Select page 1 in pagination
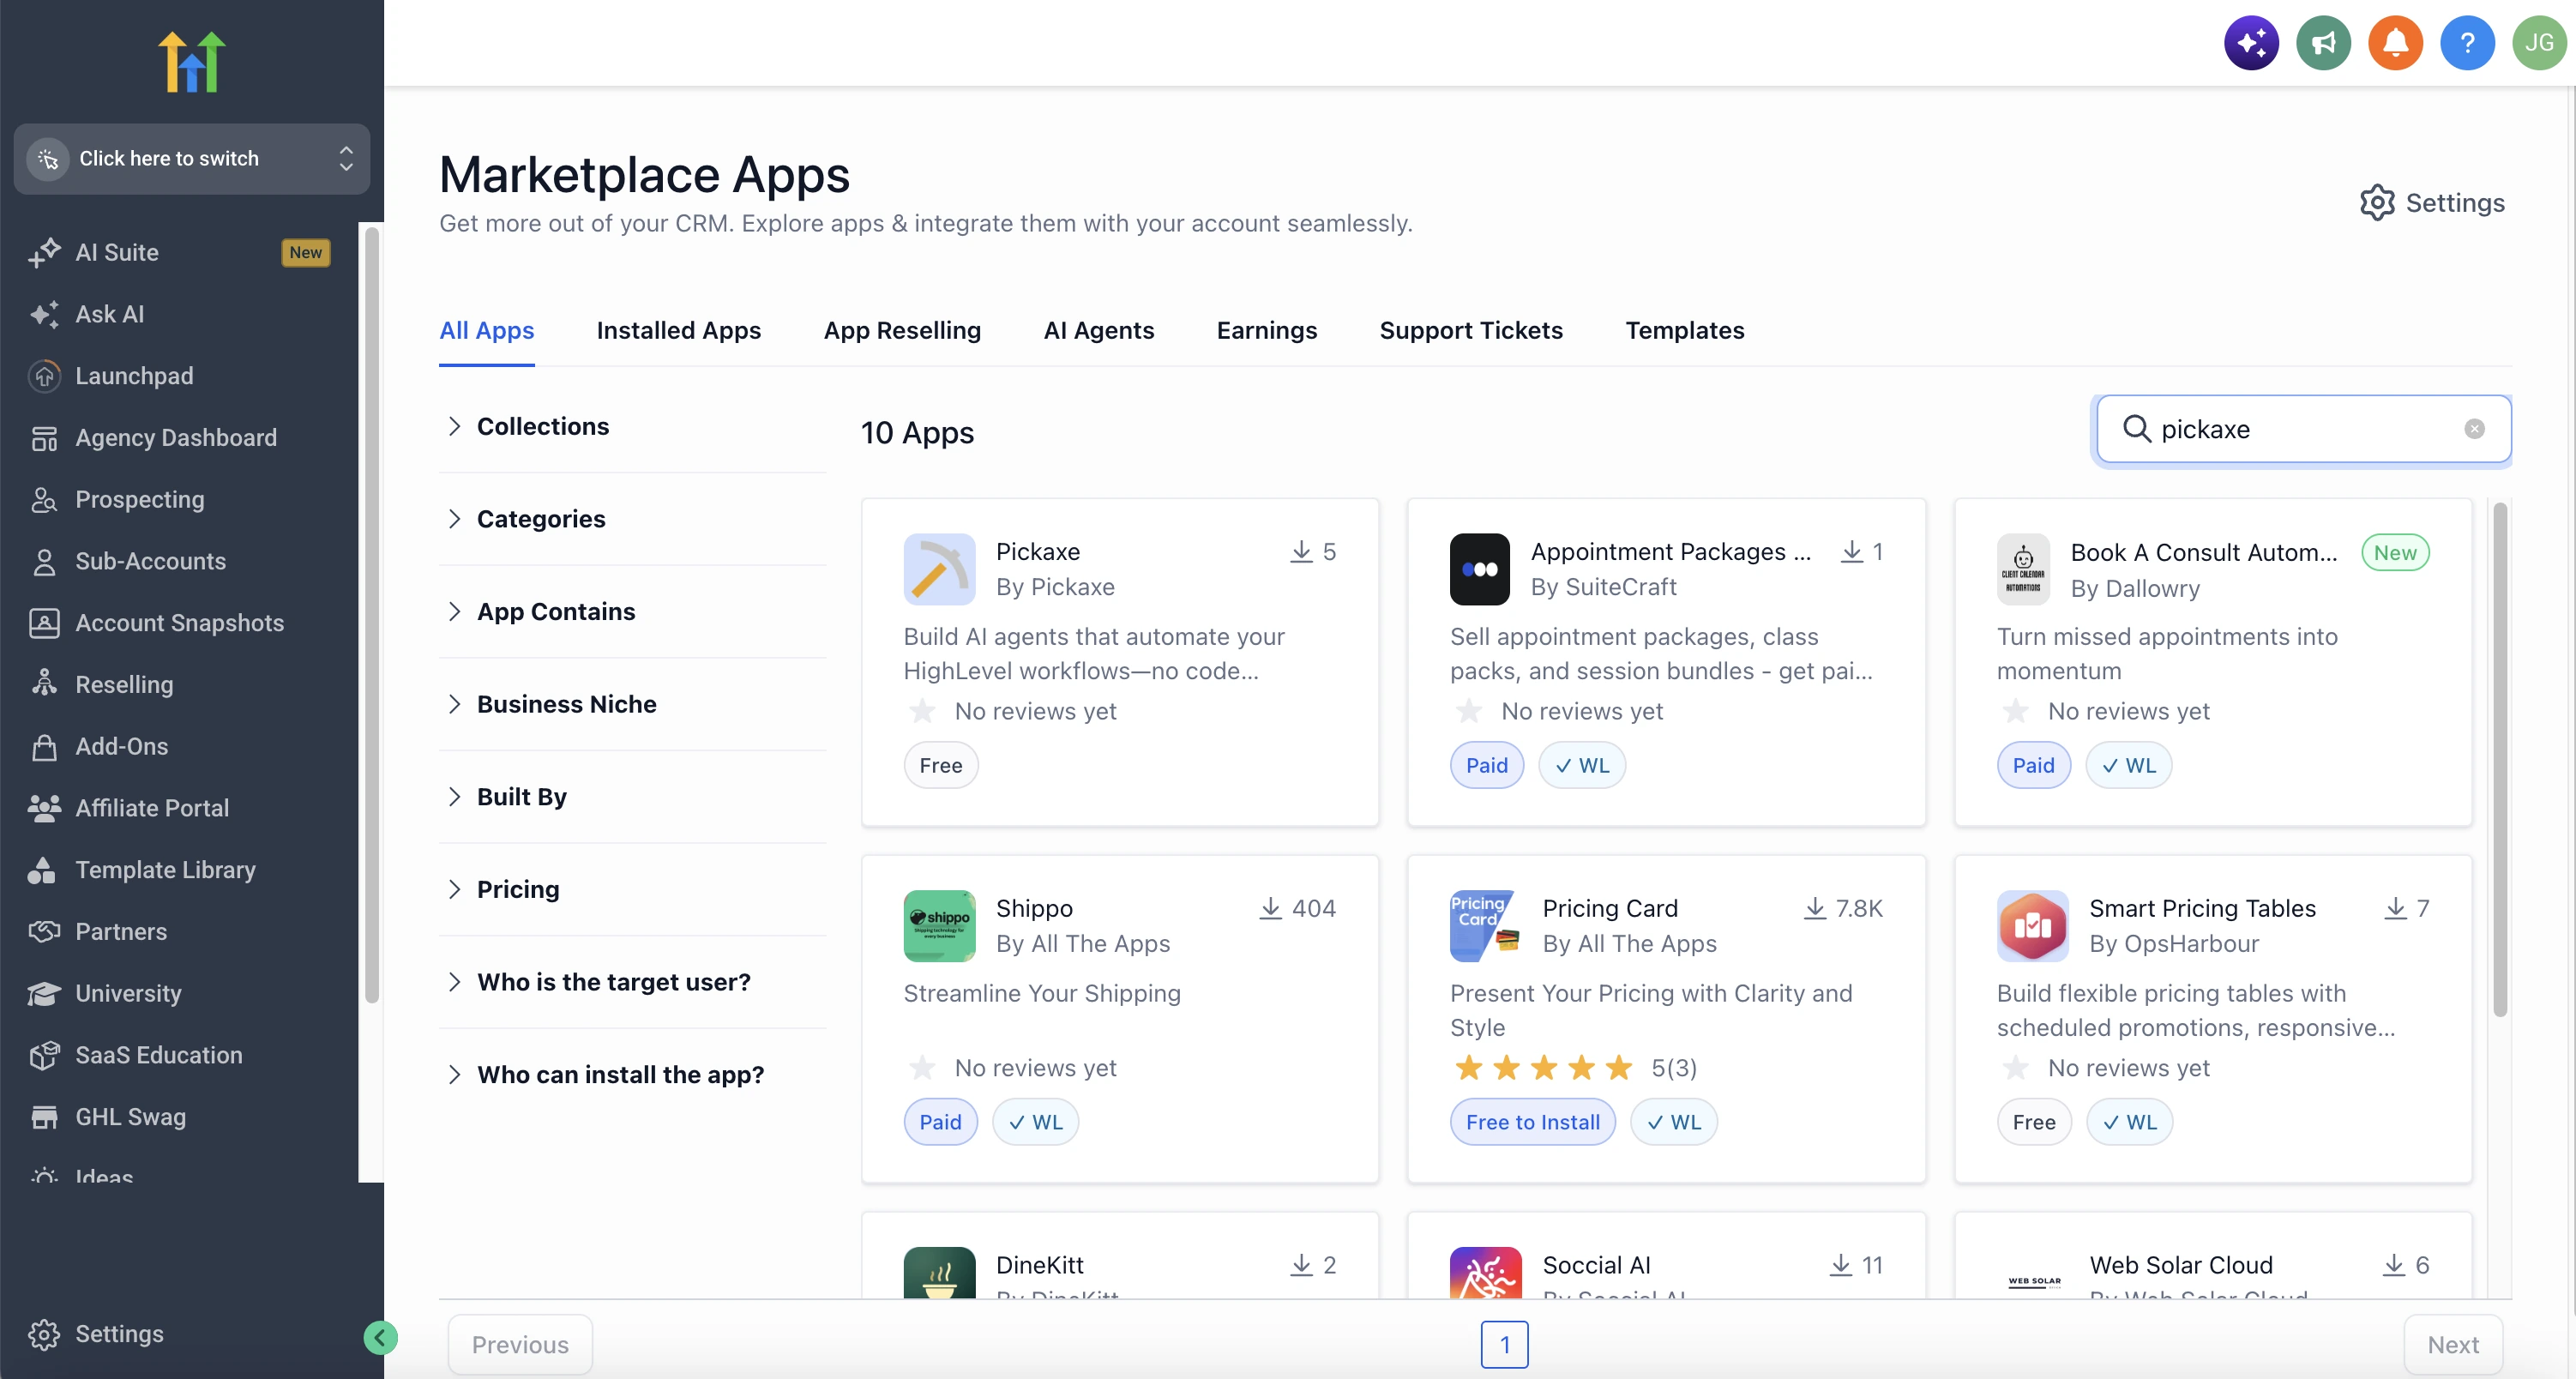This screenshot has height=1379, width=2576. tap(1504, 1345)
